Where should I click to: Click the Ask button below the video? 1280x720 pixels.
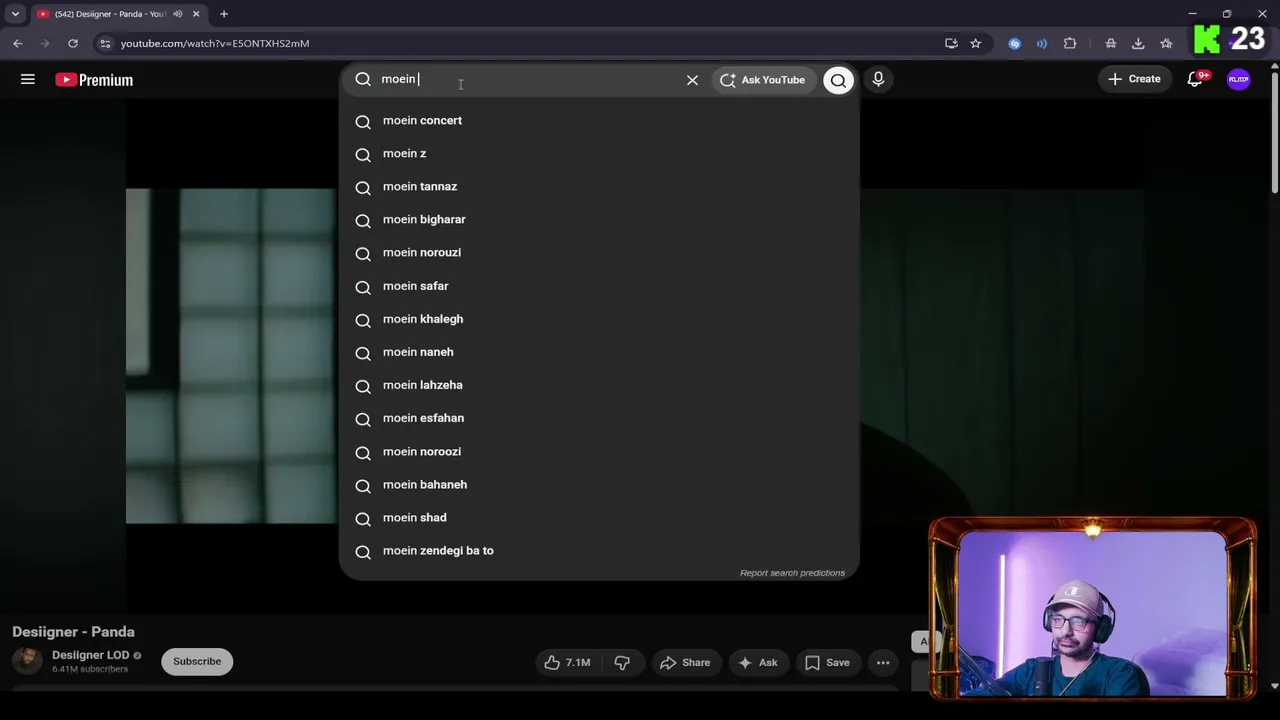point(757,662)
